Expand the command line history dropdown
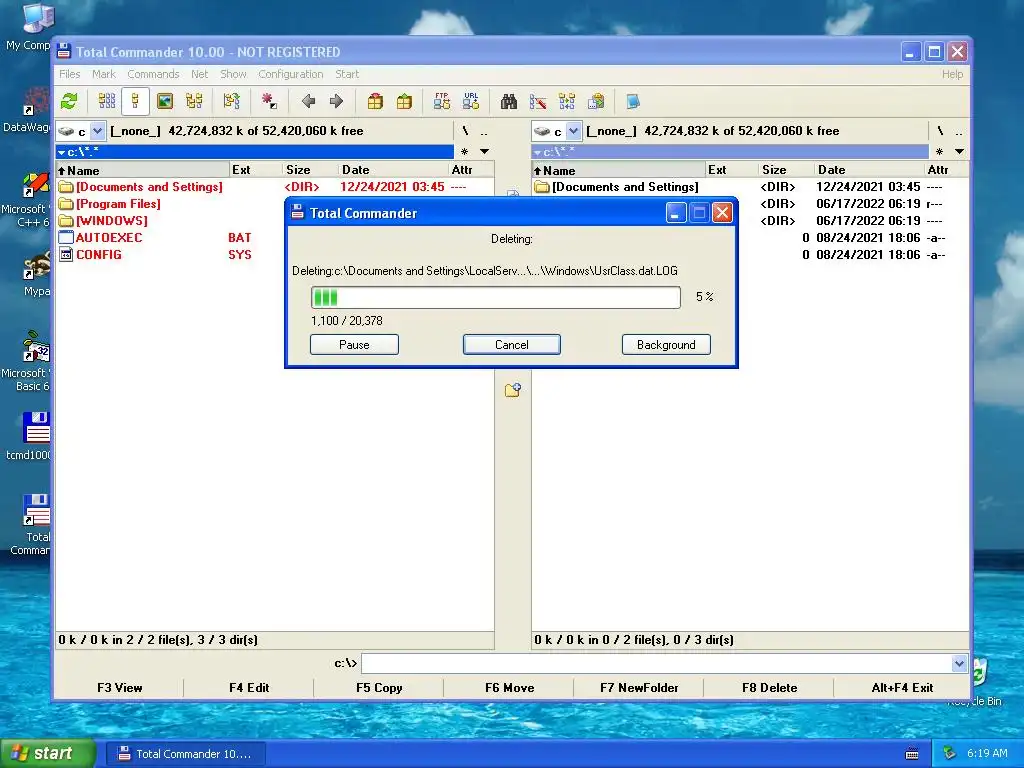1024x768 pixels. pos(959,664)
